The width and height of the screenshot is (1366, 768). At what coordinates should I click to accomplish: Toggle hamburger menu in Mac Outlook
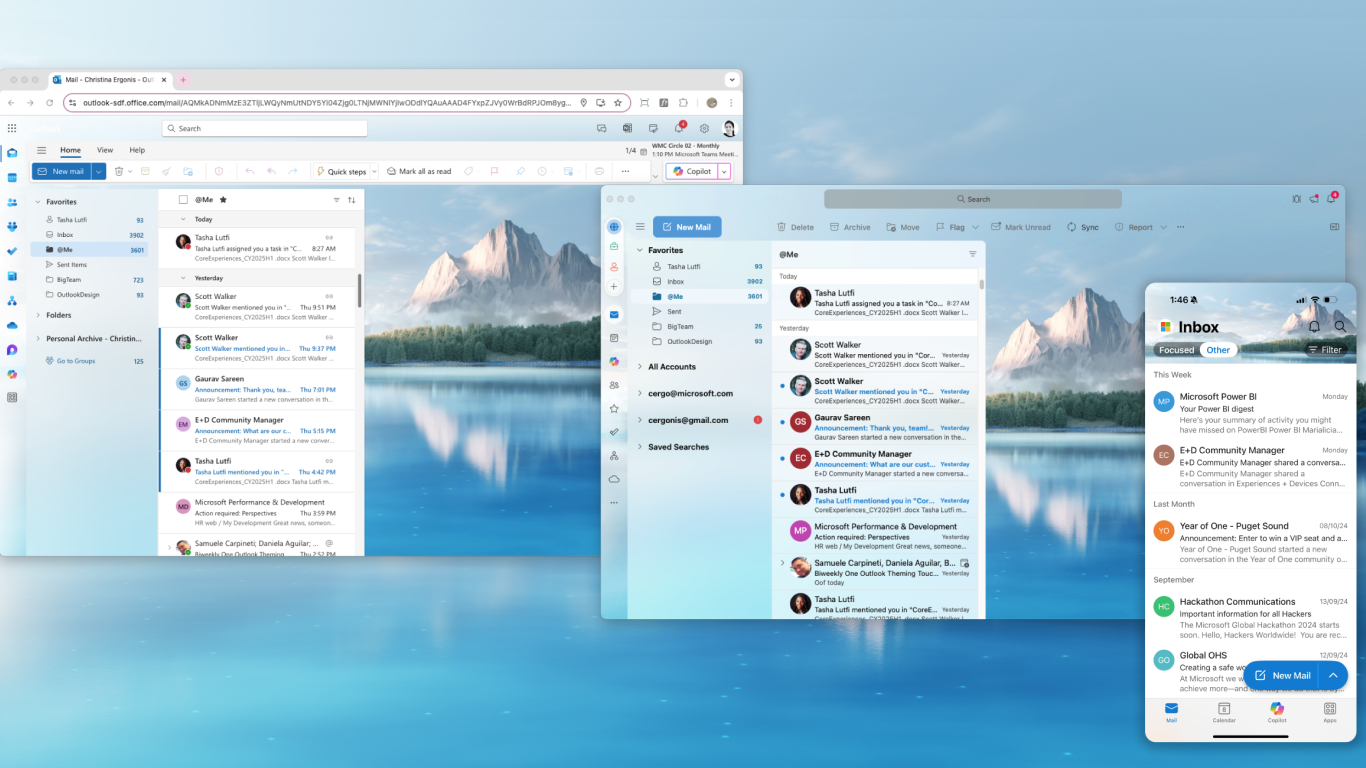tap(640, 227)
